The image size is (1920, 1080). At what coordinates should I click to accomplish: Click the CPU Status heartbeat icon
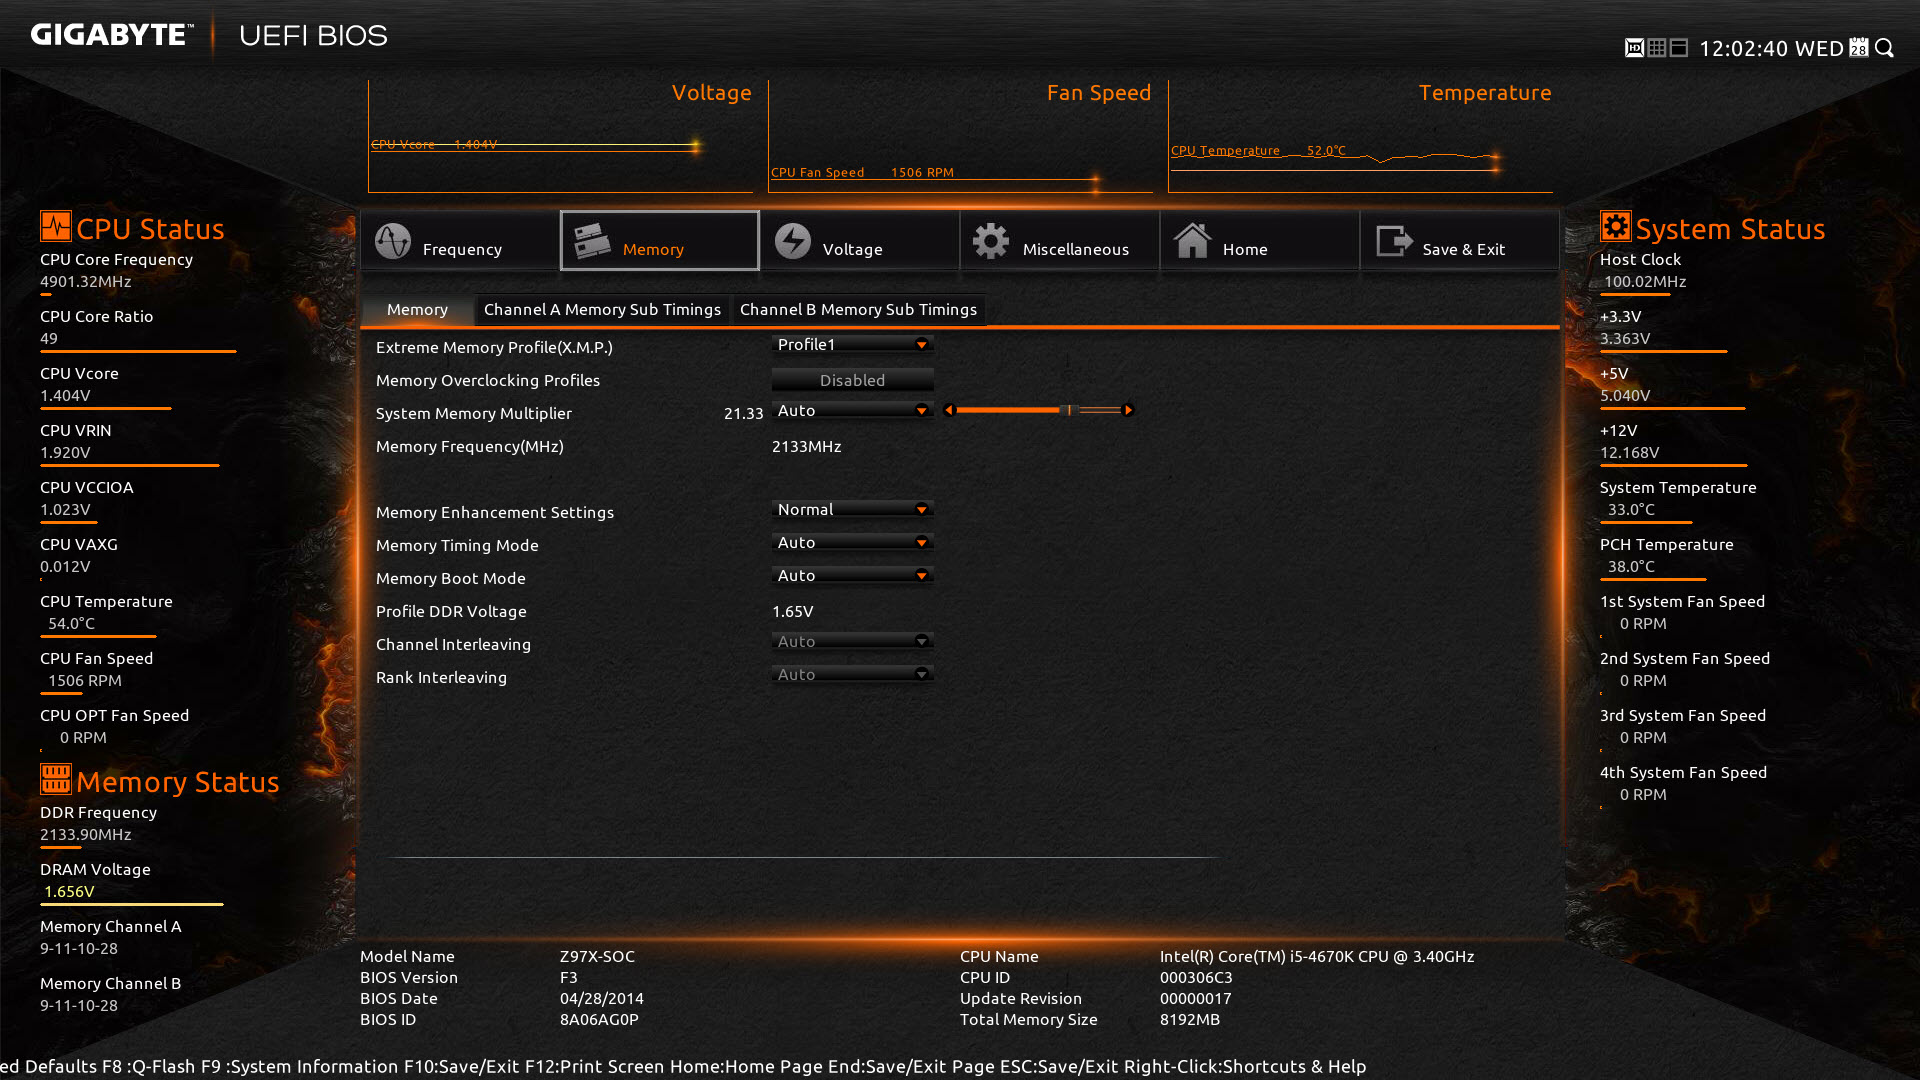pyautogui.click(x=56, y=226)
